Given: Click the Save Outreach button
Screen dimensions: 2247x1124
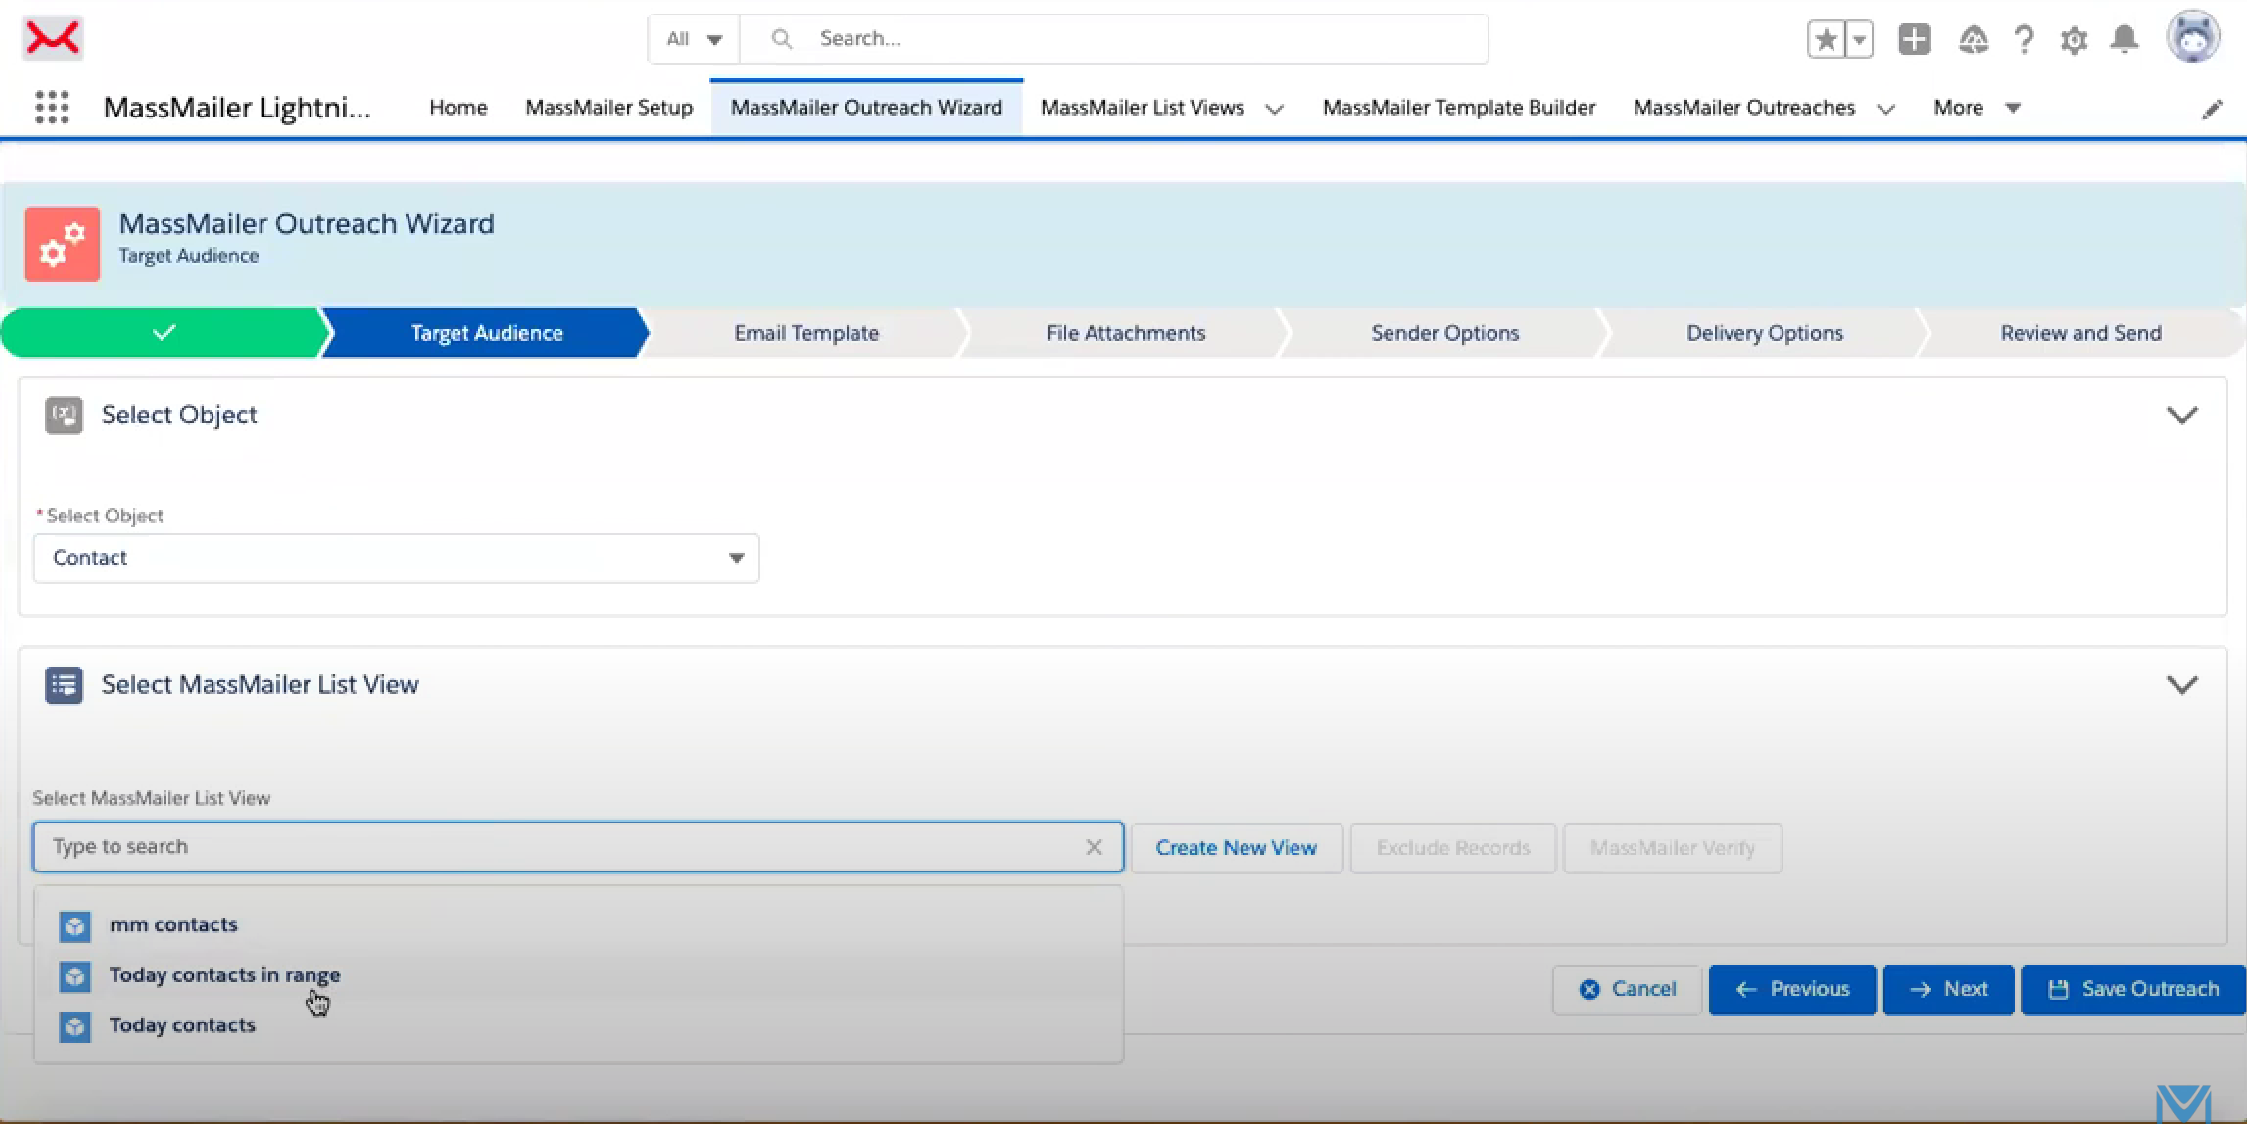Looking at the screenshot, I should 2133,990.
